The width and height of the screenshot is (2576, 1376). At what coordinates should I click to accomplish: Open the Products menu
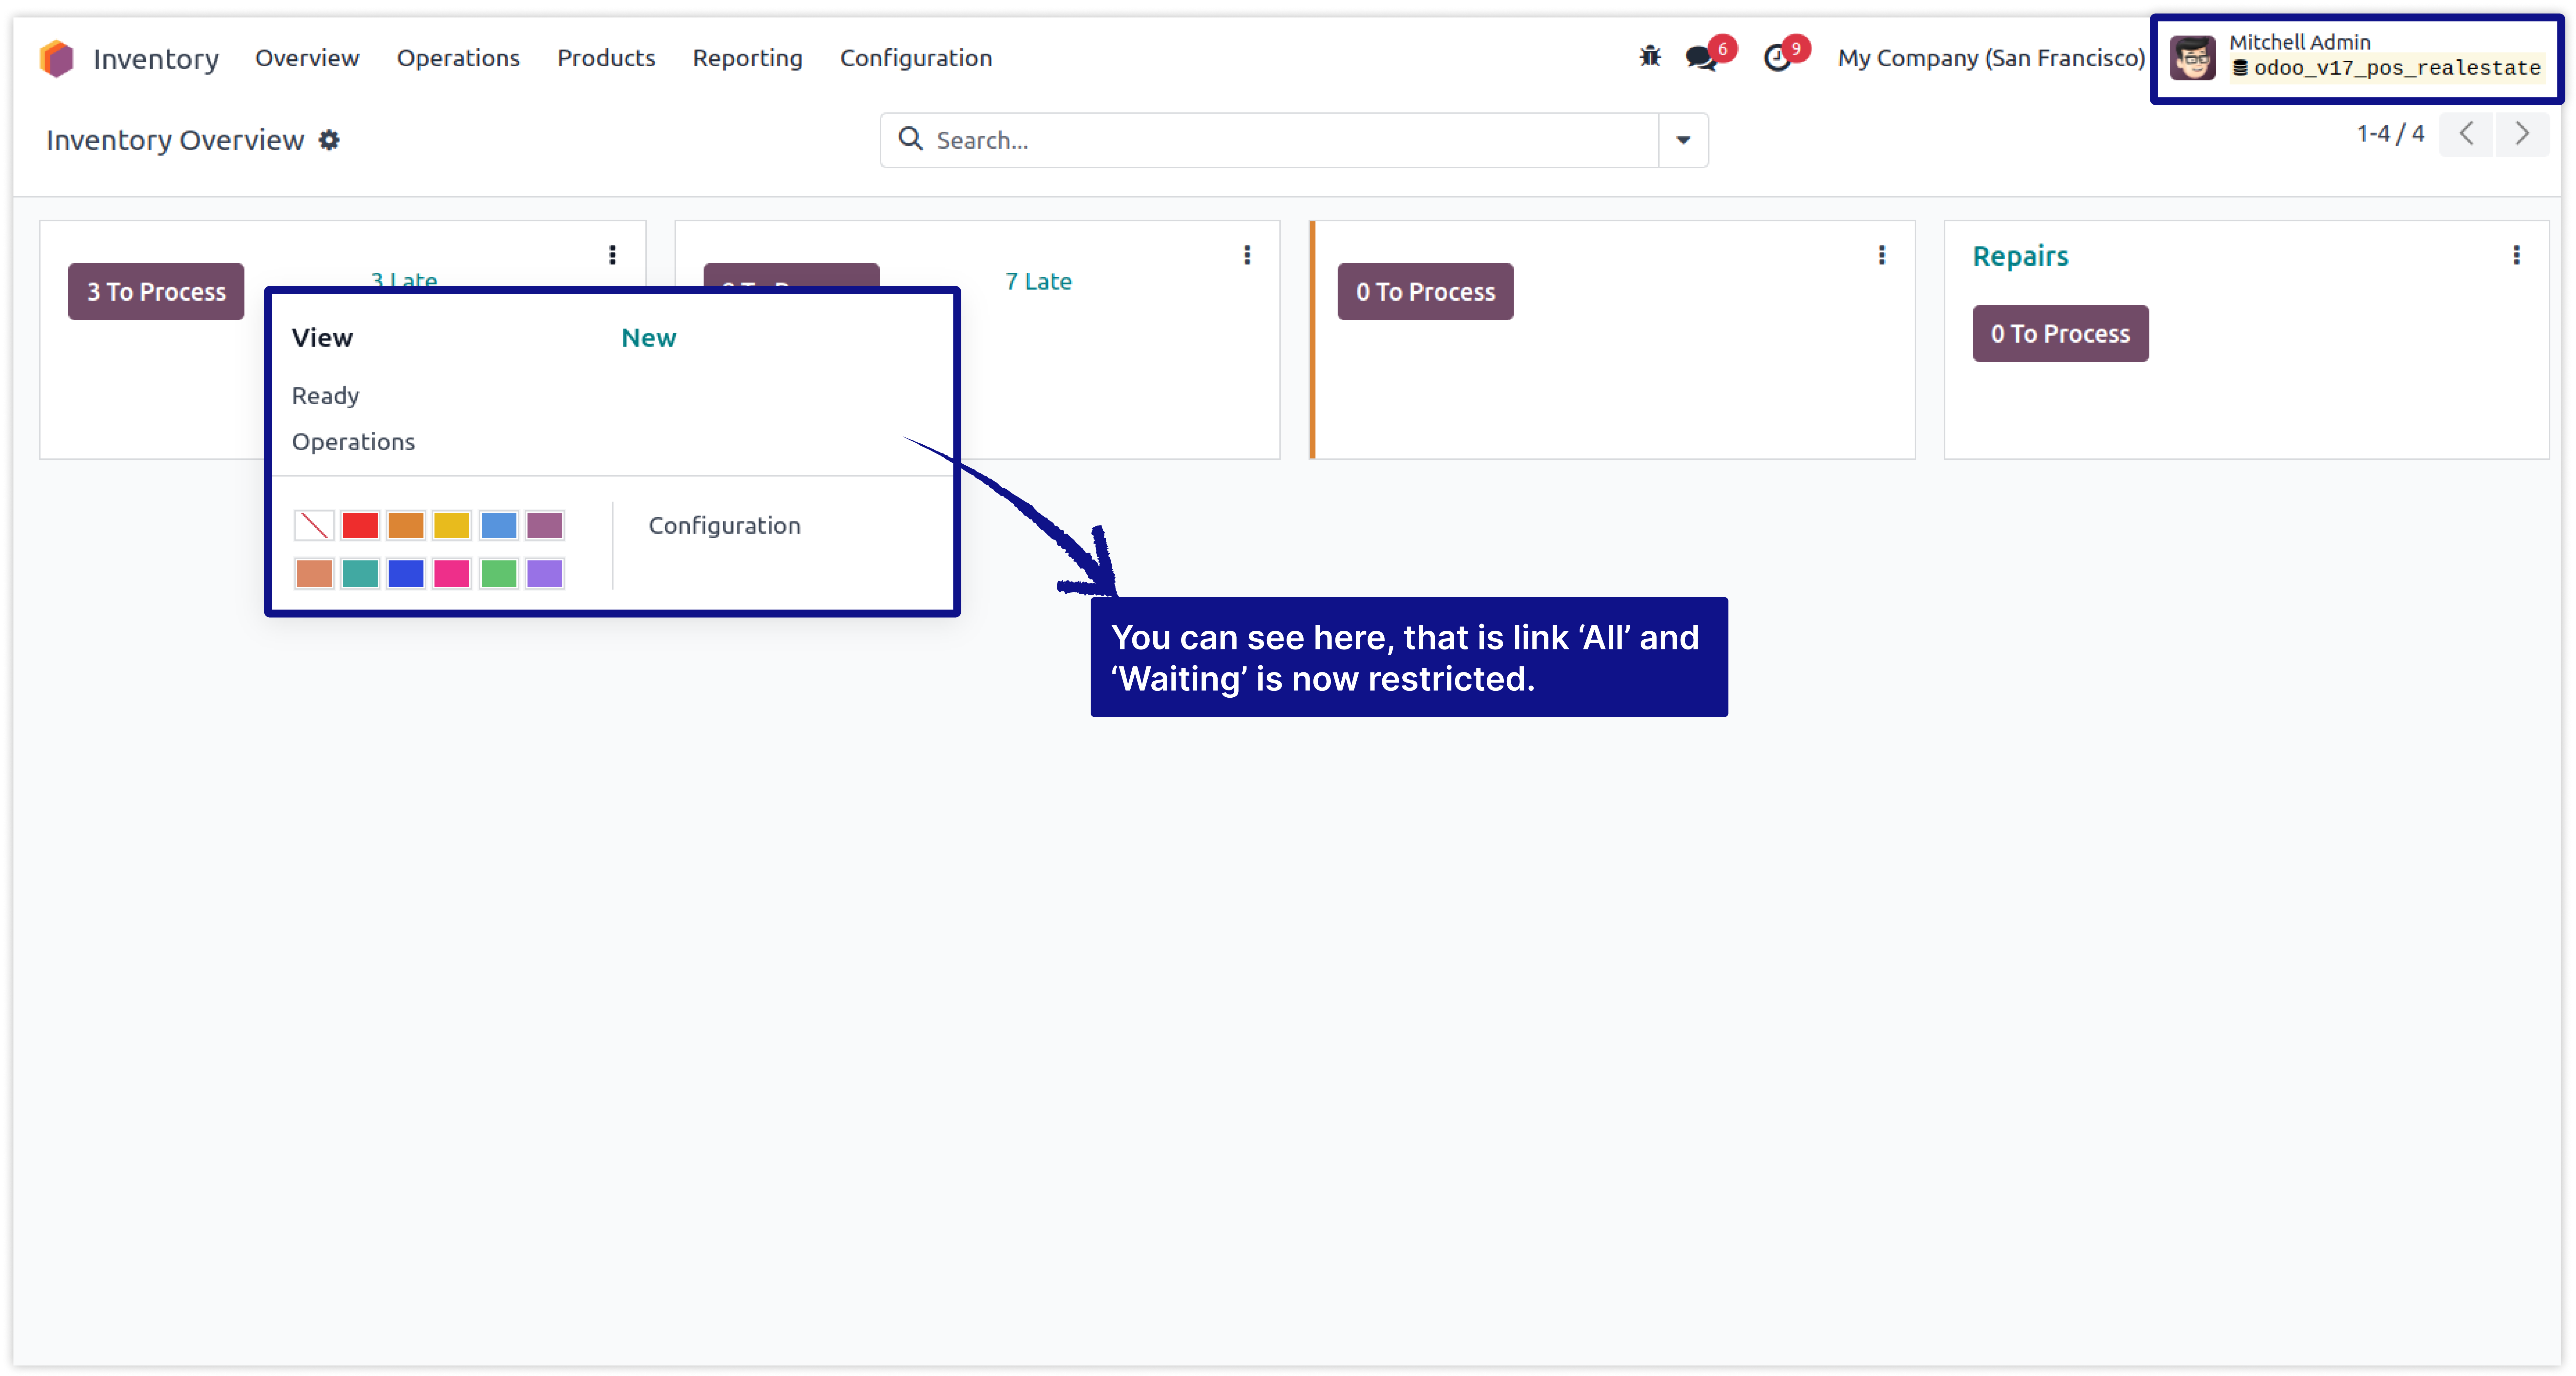pos(606,58)
